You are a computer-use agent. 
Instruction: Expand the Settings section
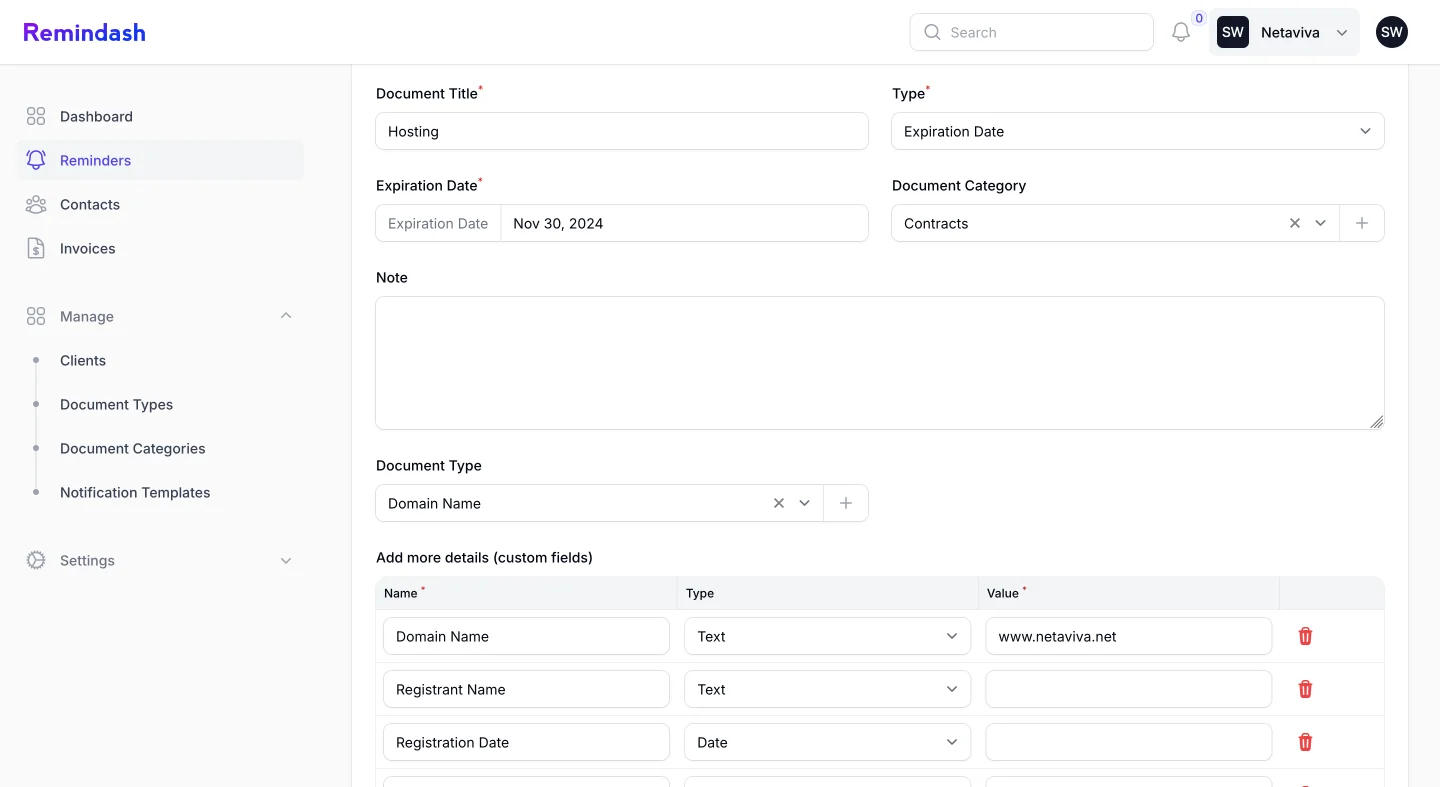coord(286,560)
